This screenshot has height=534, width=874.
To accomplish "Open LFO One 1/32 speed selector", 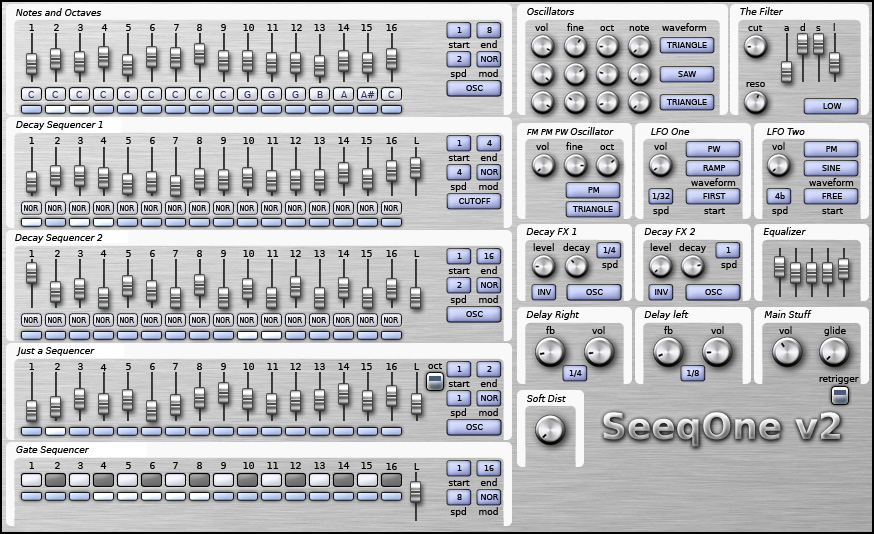I will tap(661, 196).
